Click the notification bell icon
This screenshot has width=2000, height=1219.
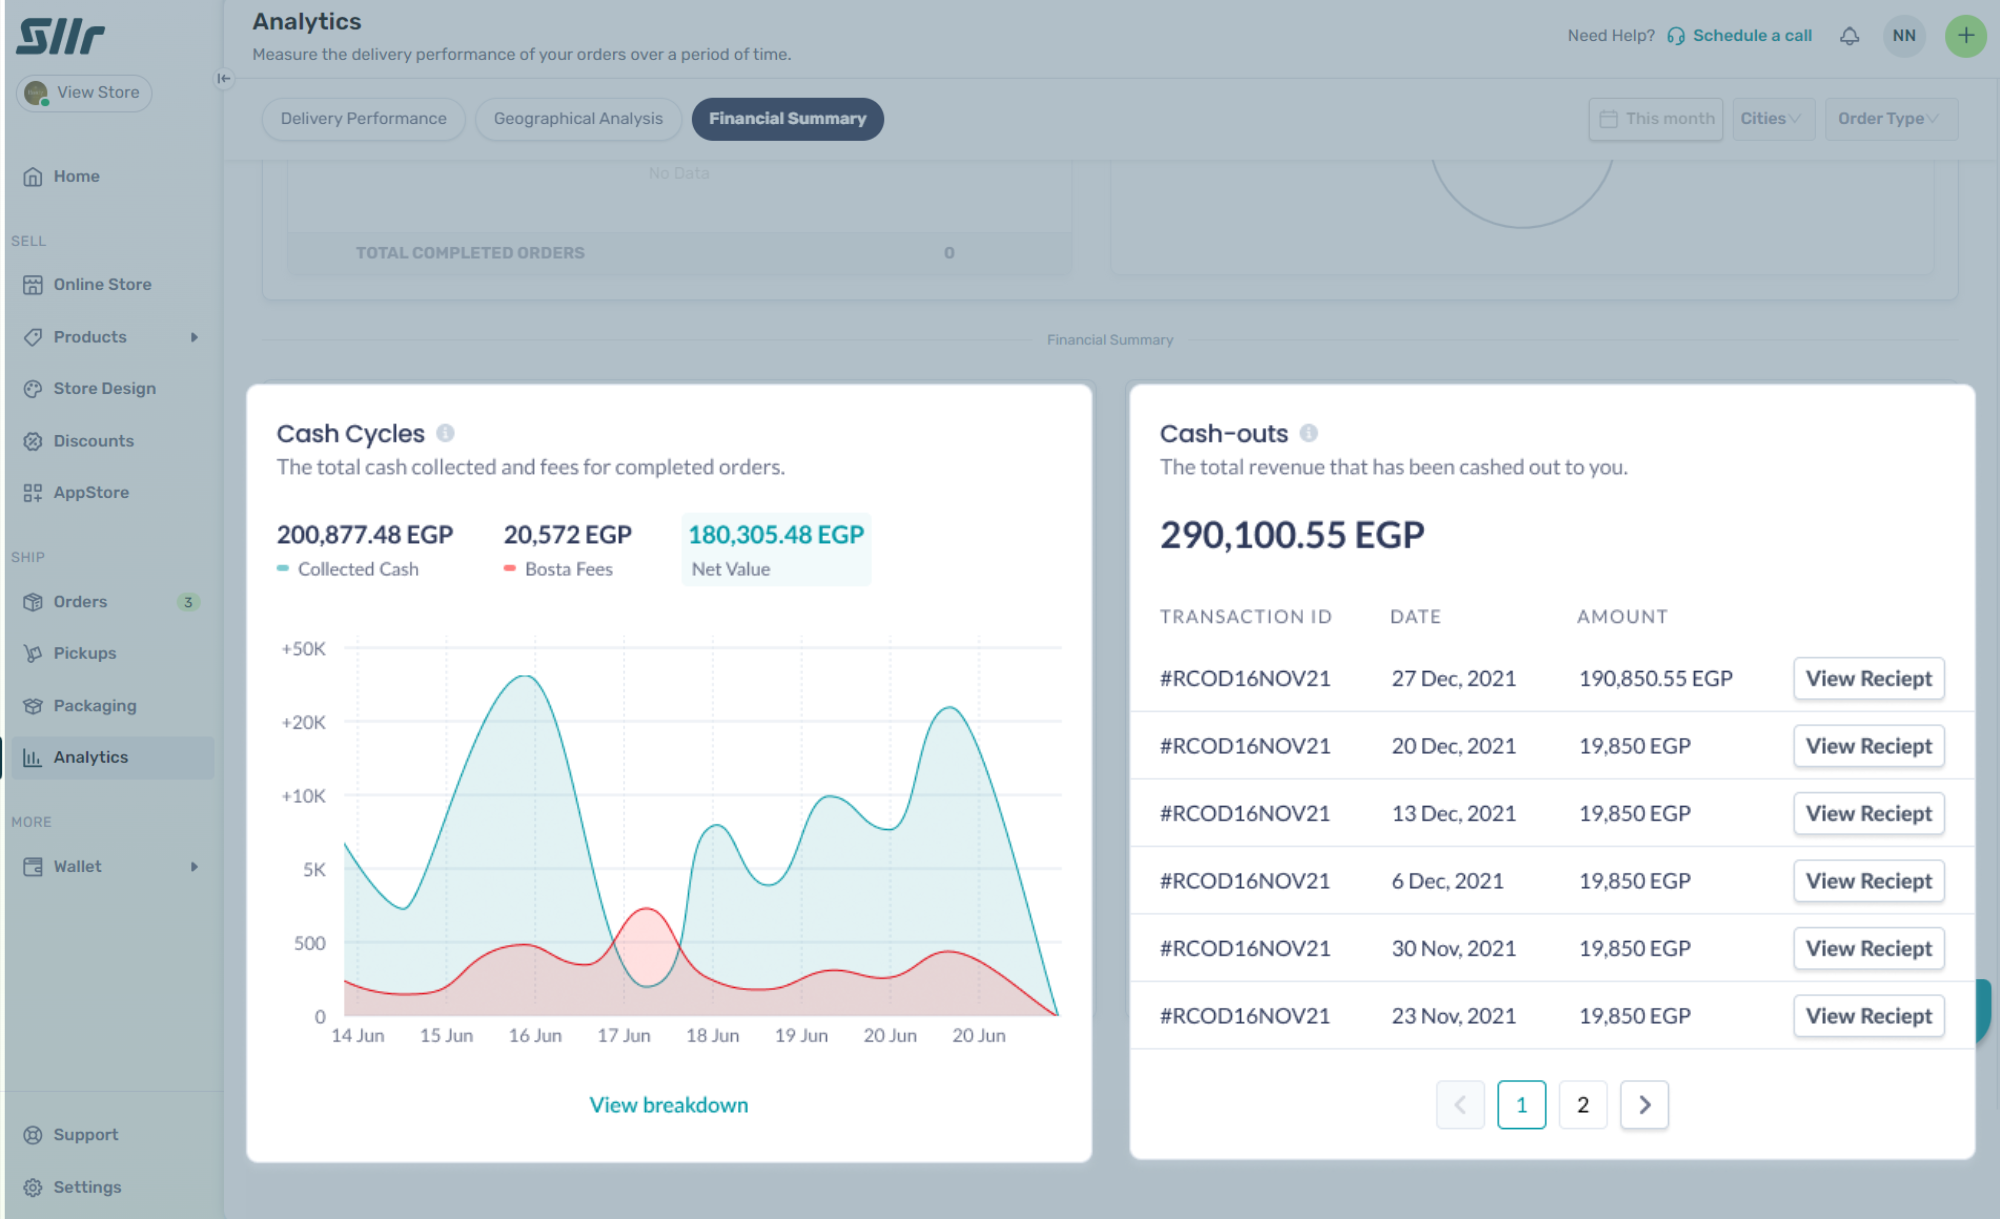click(x=1849, y=36)
